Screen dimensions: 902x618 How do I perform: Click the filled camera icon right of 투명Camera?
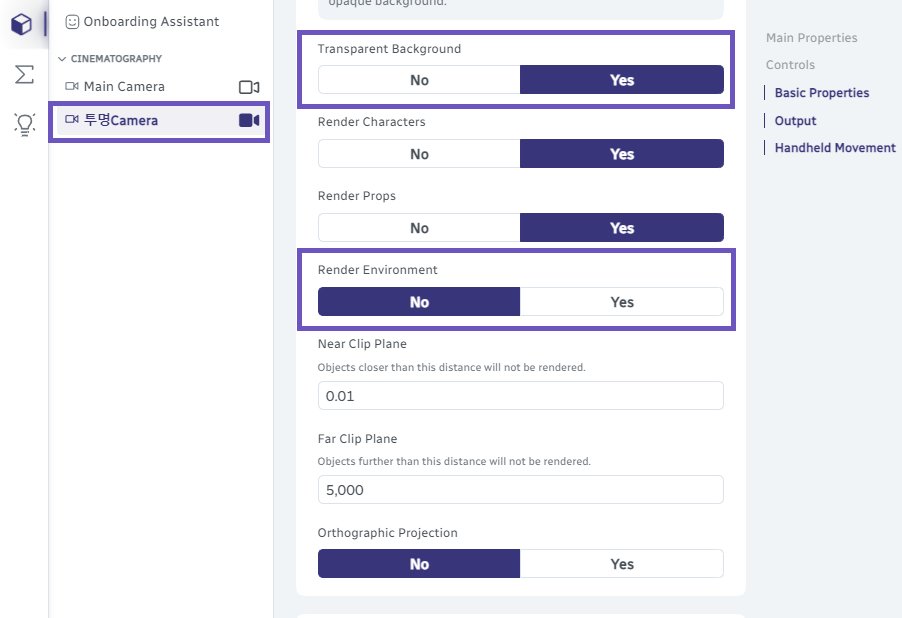pyautogui.click(x=249, y=121)
